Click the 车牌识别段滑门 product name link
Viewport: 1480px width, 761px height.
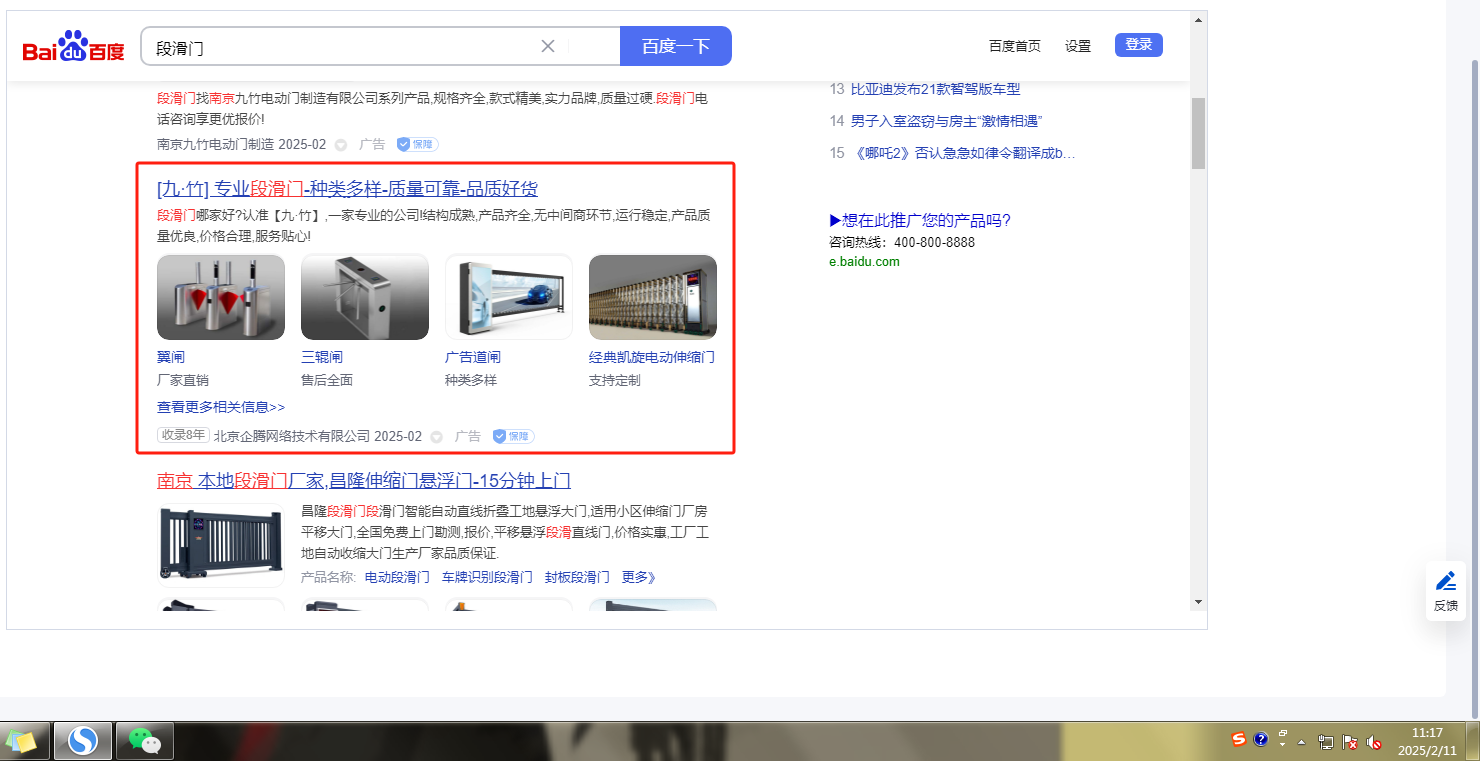488,577
